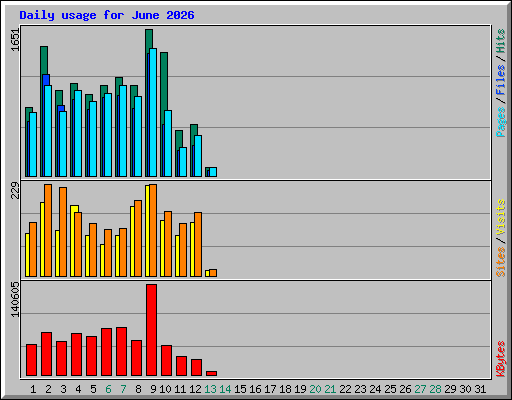Click green weekend day label 6
Image resolution: width=512 pixels, height=400 pixels.
pos(108,389)
